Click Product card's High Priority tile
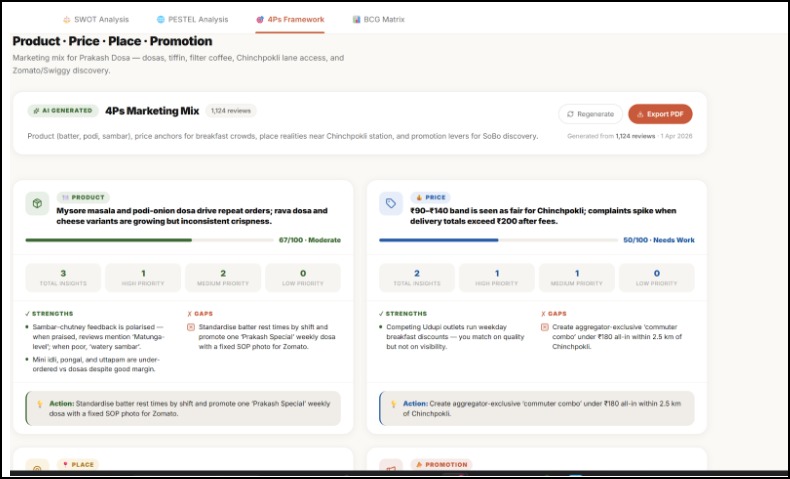The width and height of the screenshot is (790, 479). coord(143,278)
